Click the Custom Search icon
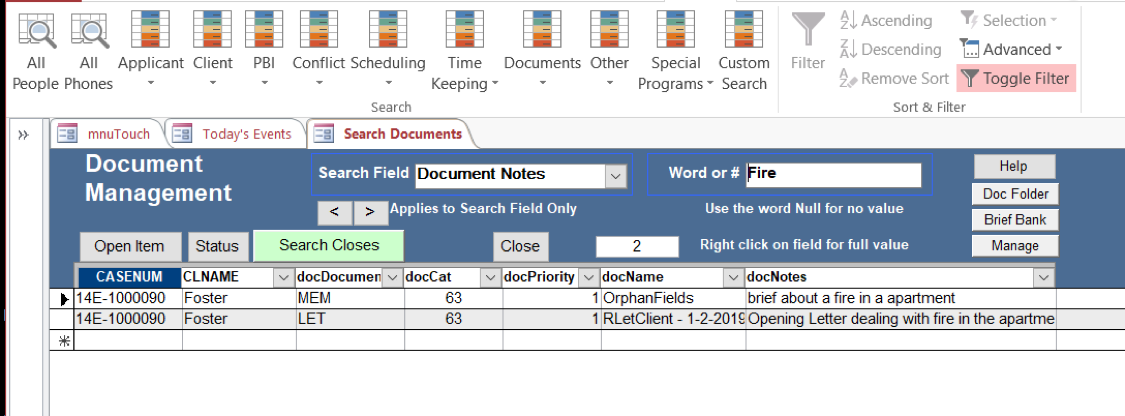Viewport: 1125px width, 416px height. 744,30
